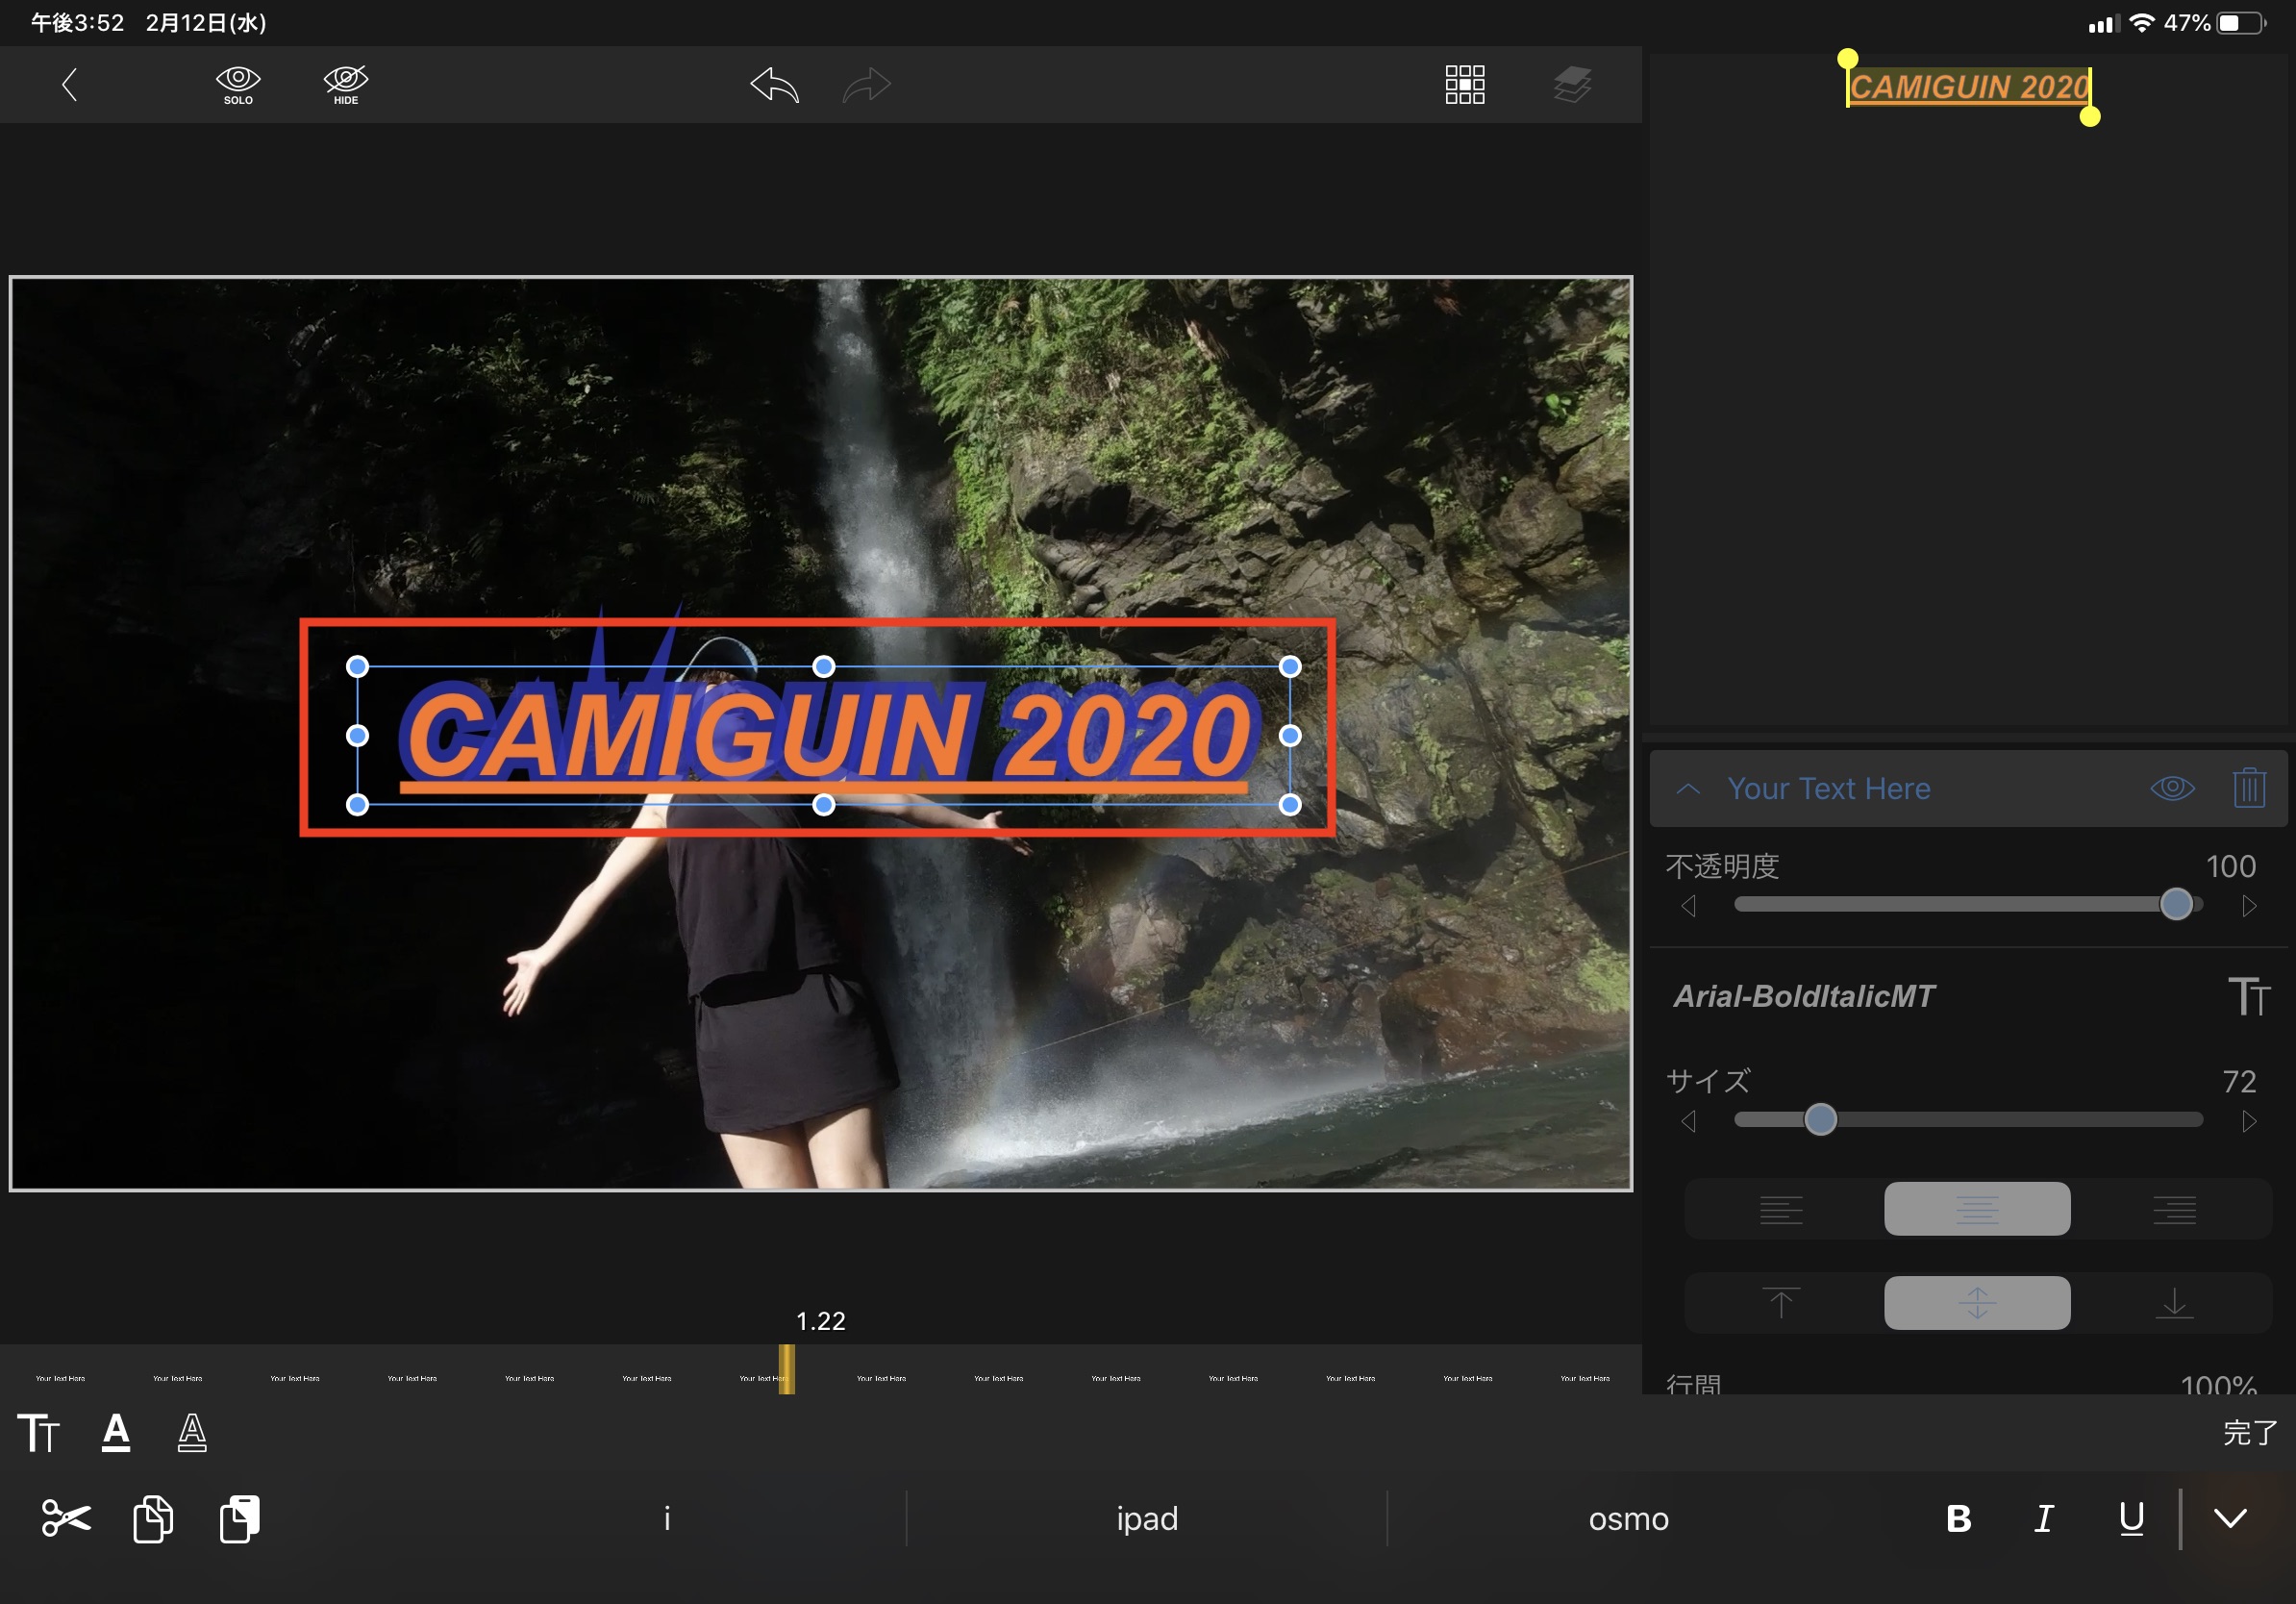This screenshot has height=1604, width=2296.
Task: Click the copy icon
Action: click(x=153, y=1518)
